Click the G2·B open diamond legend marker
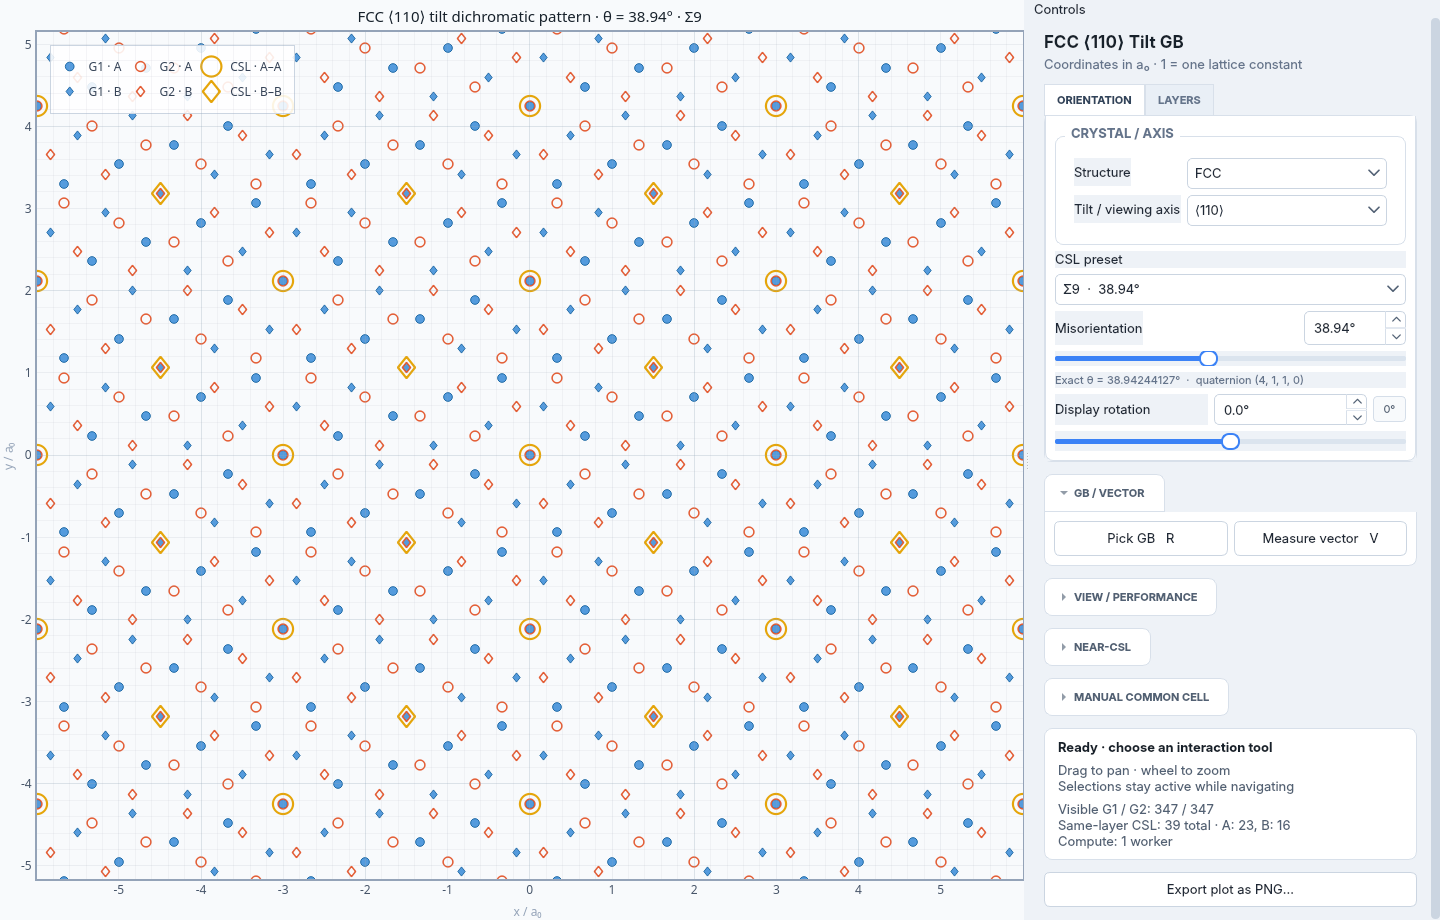1440x920 pixels. [141, 91]
